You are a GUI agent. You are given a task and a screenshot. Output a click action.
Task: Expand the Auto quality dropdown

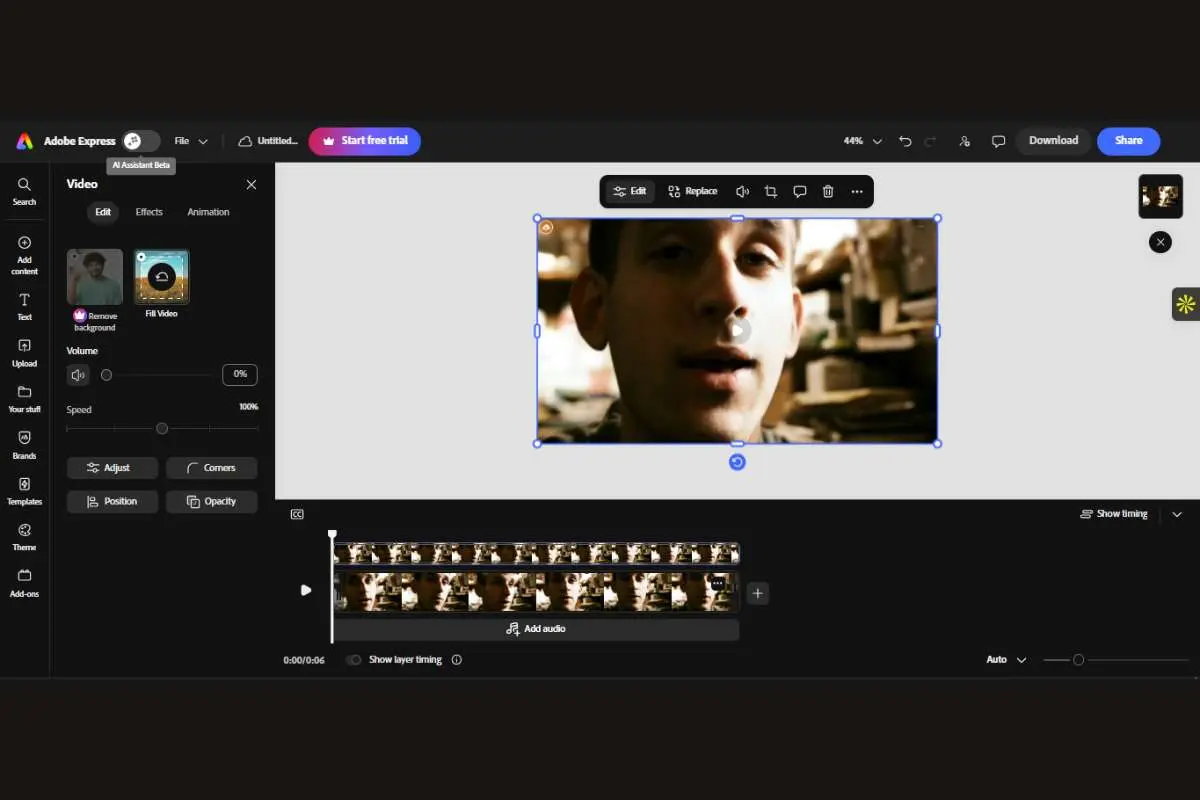click(x=1005, y=659)
